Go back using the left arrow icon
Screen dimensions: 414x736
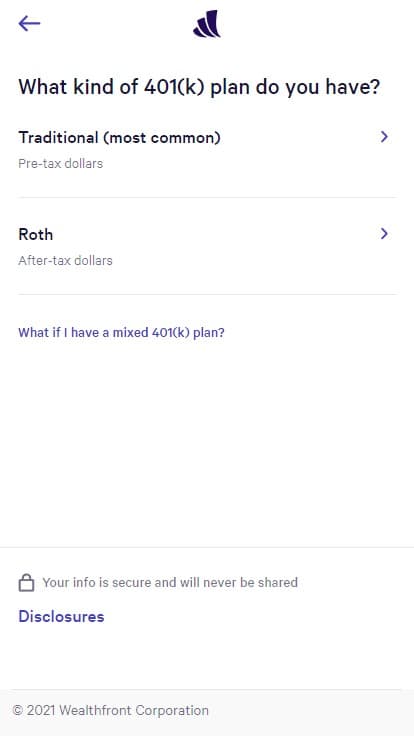(x=29, y=23)
